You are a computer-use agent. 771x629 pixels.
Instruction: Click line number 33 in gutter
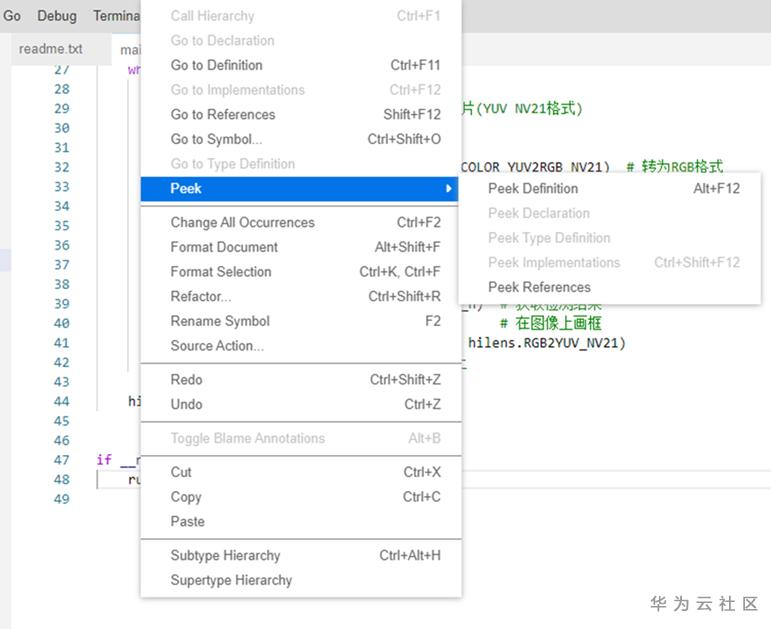click(62, 186)
